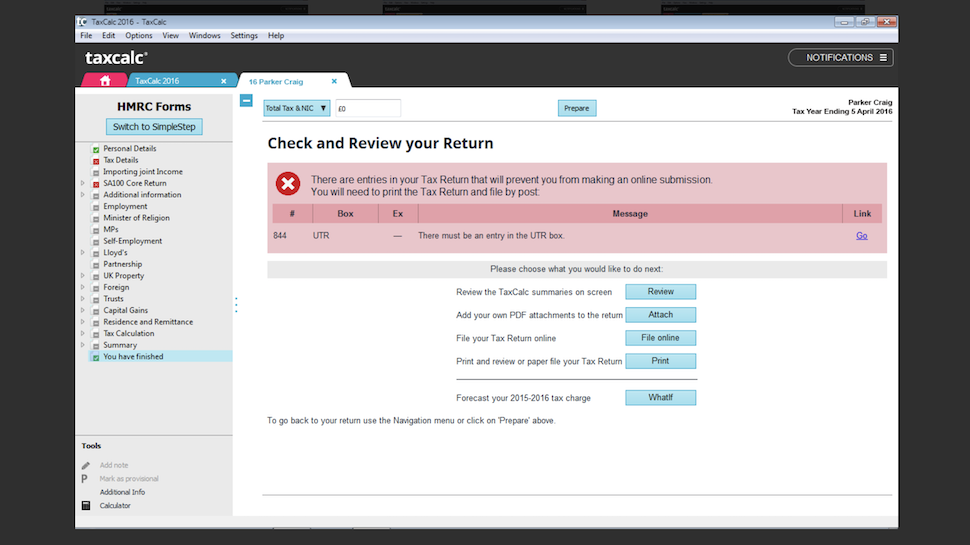Open the Calculator tool icon
The height and width of the screenshot is (545, 970).
(86, 505)
